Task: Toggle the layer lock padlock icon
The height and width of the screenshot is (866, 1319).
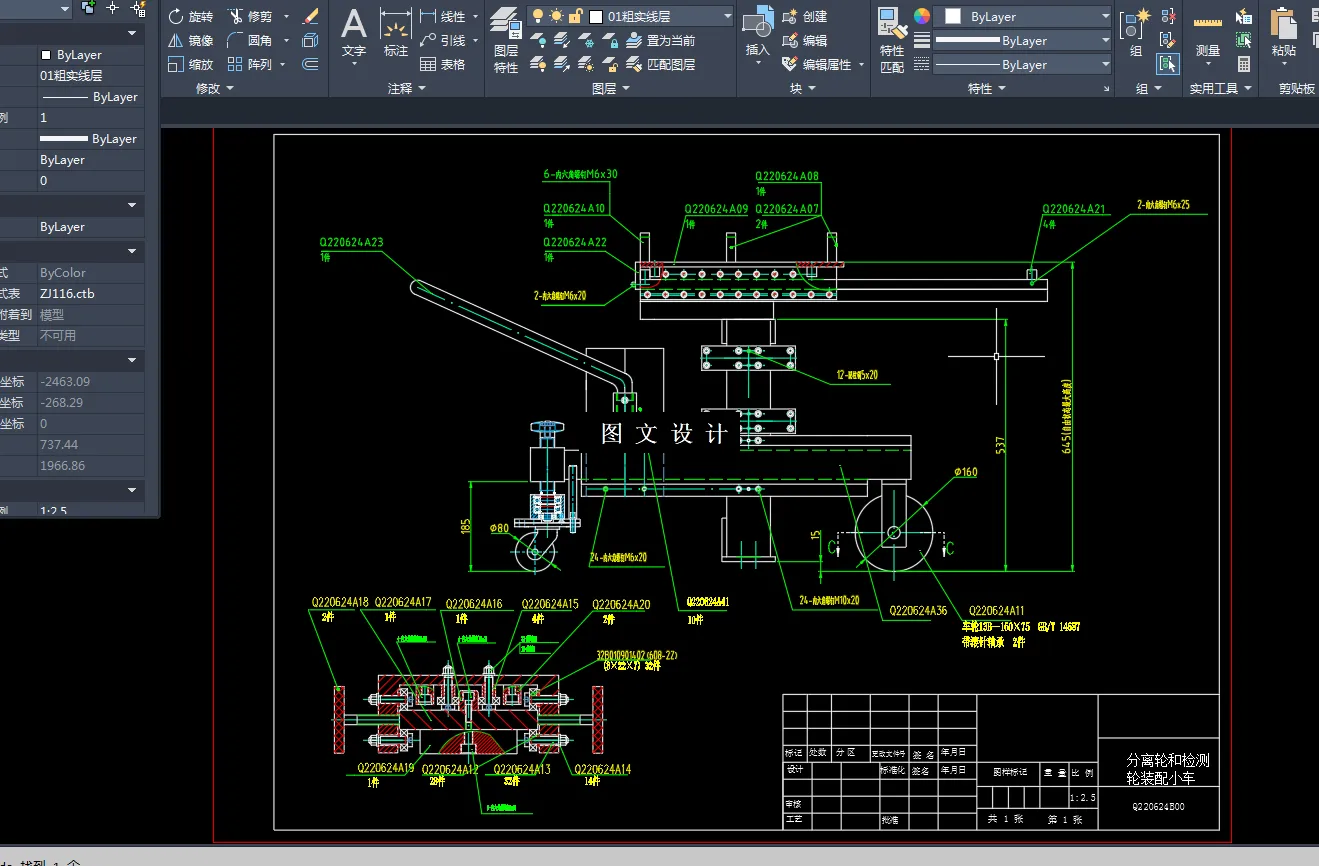Action: [x=575, y=17]
